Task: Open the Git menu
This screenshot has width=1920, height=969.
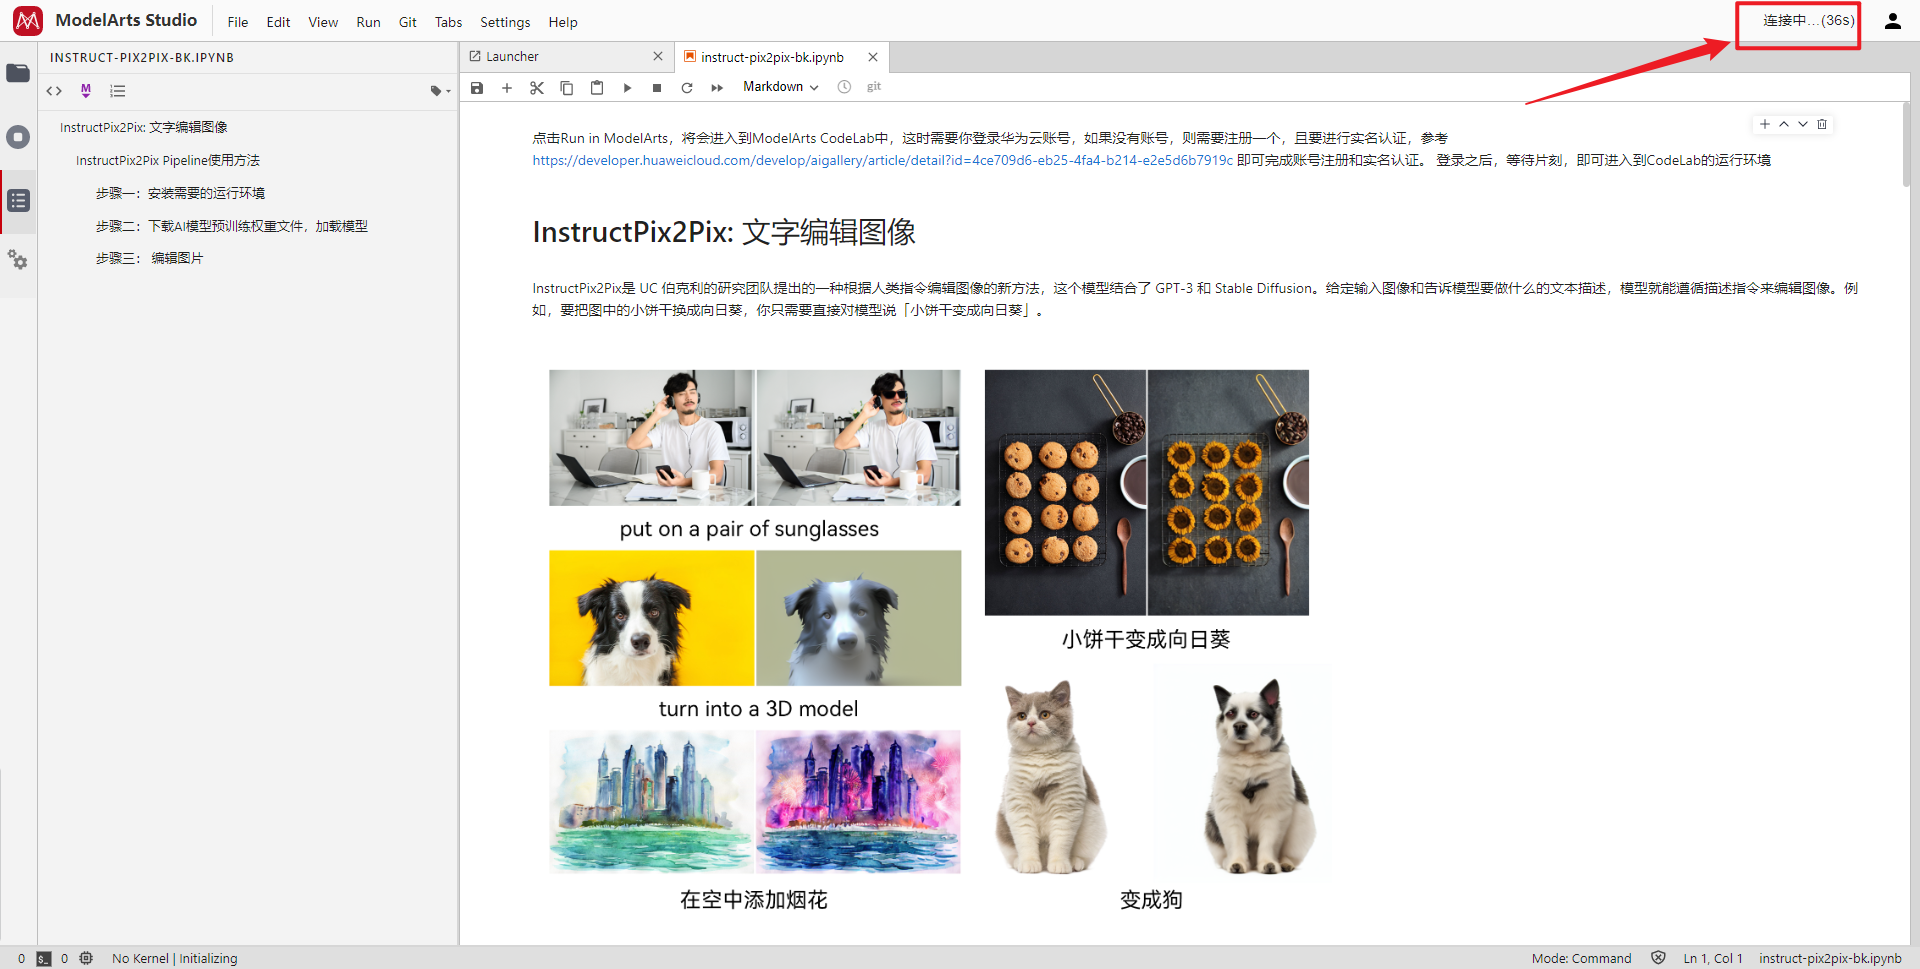Action: point(407,22)
